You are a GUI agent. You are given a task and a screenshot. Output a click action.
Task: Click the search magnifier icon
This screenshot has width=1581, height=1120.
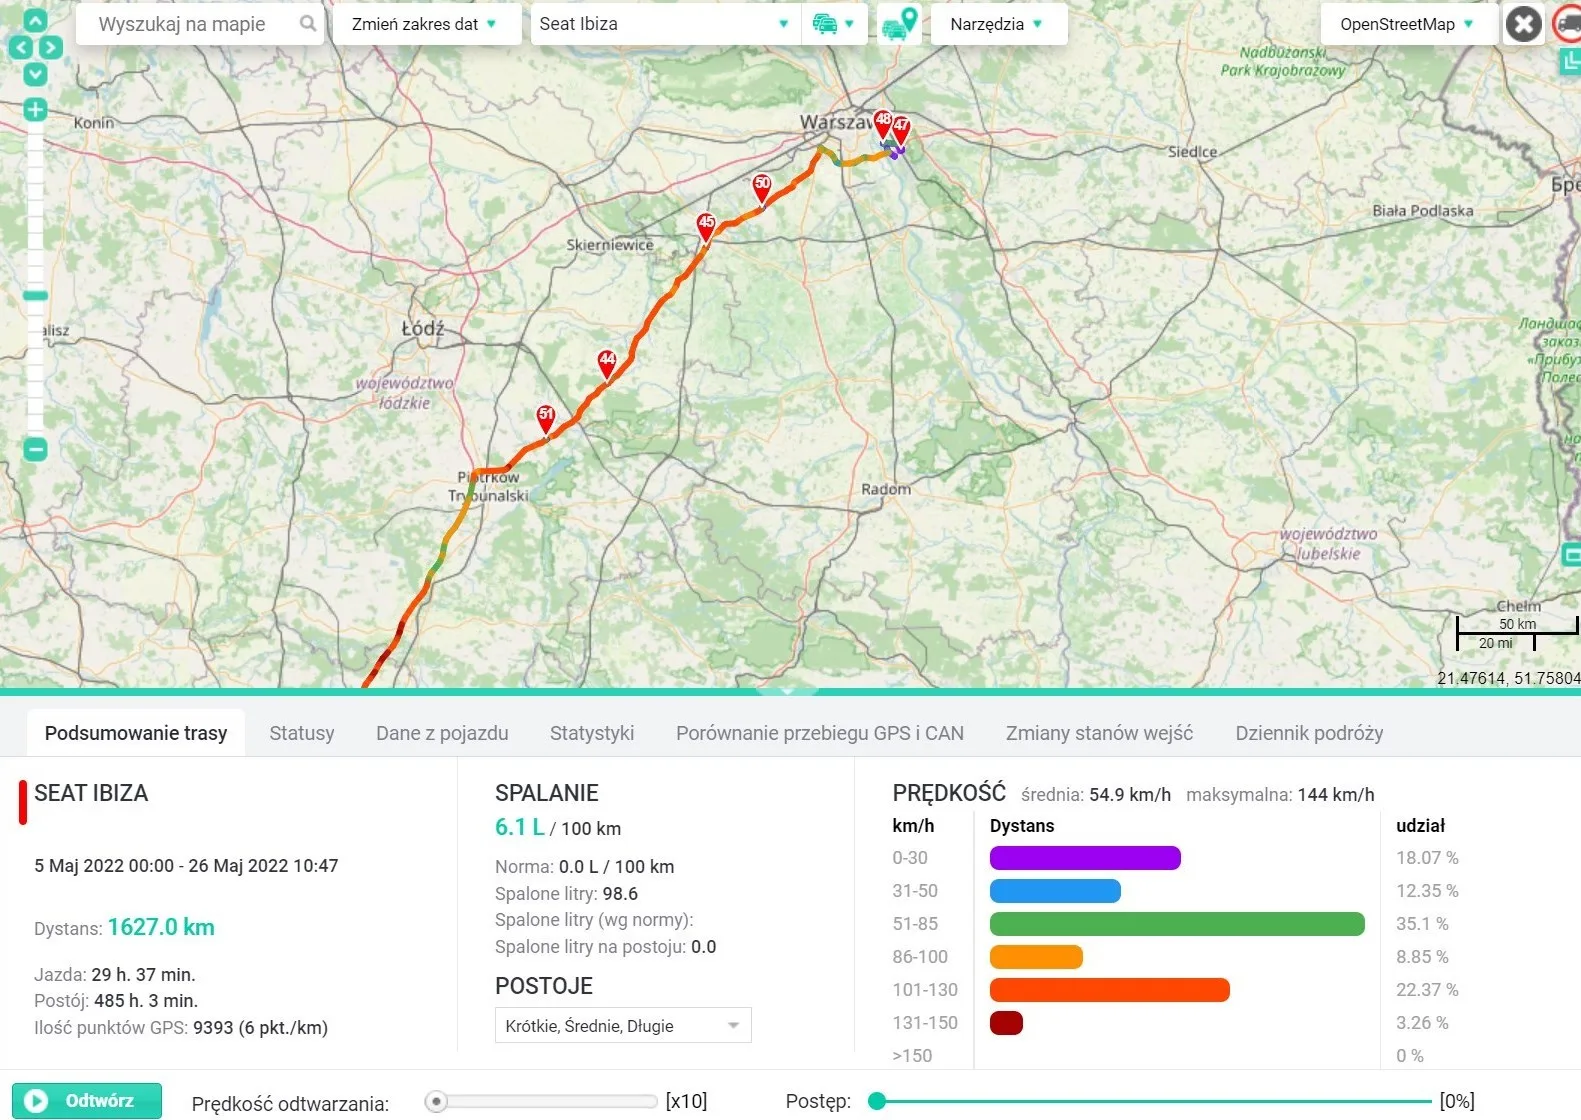pos(308,23)
